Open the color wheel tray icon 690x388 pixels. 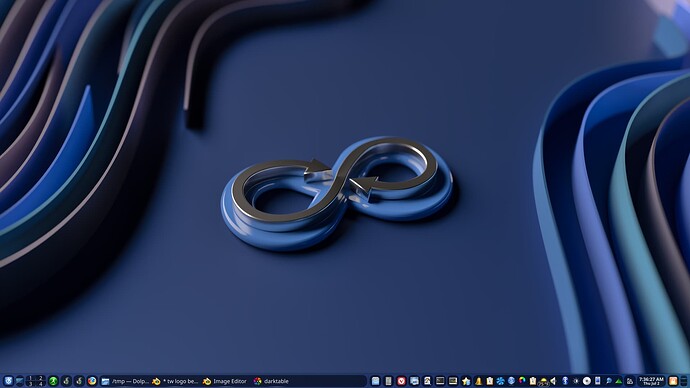pyautogui.click(x=522, y=381)
